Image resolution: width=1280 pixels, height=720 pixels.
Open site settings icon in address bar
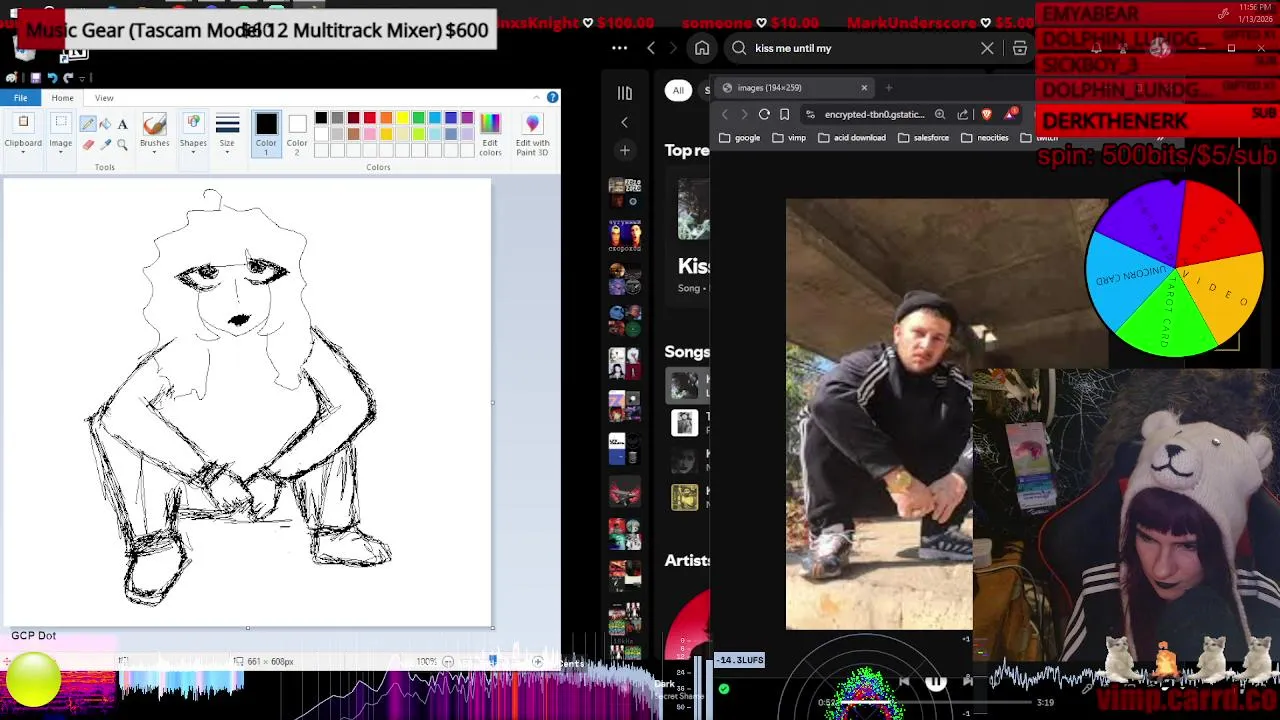click(x=810, y=114)
